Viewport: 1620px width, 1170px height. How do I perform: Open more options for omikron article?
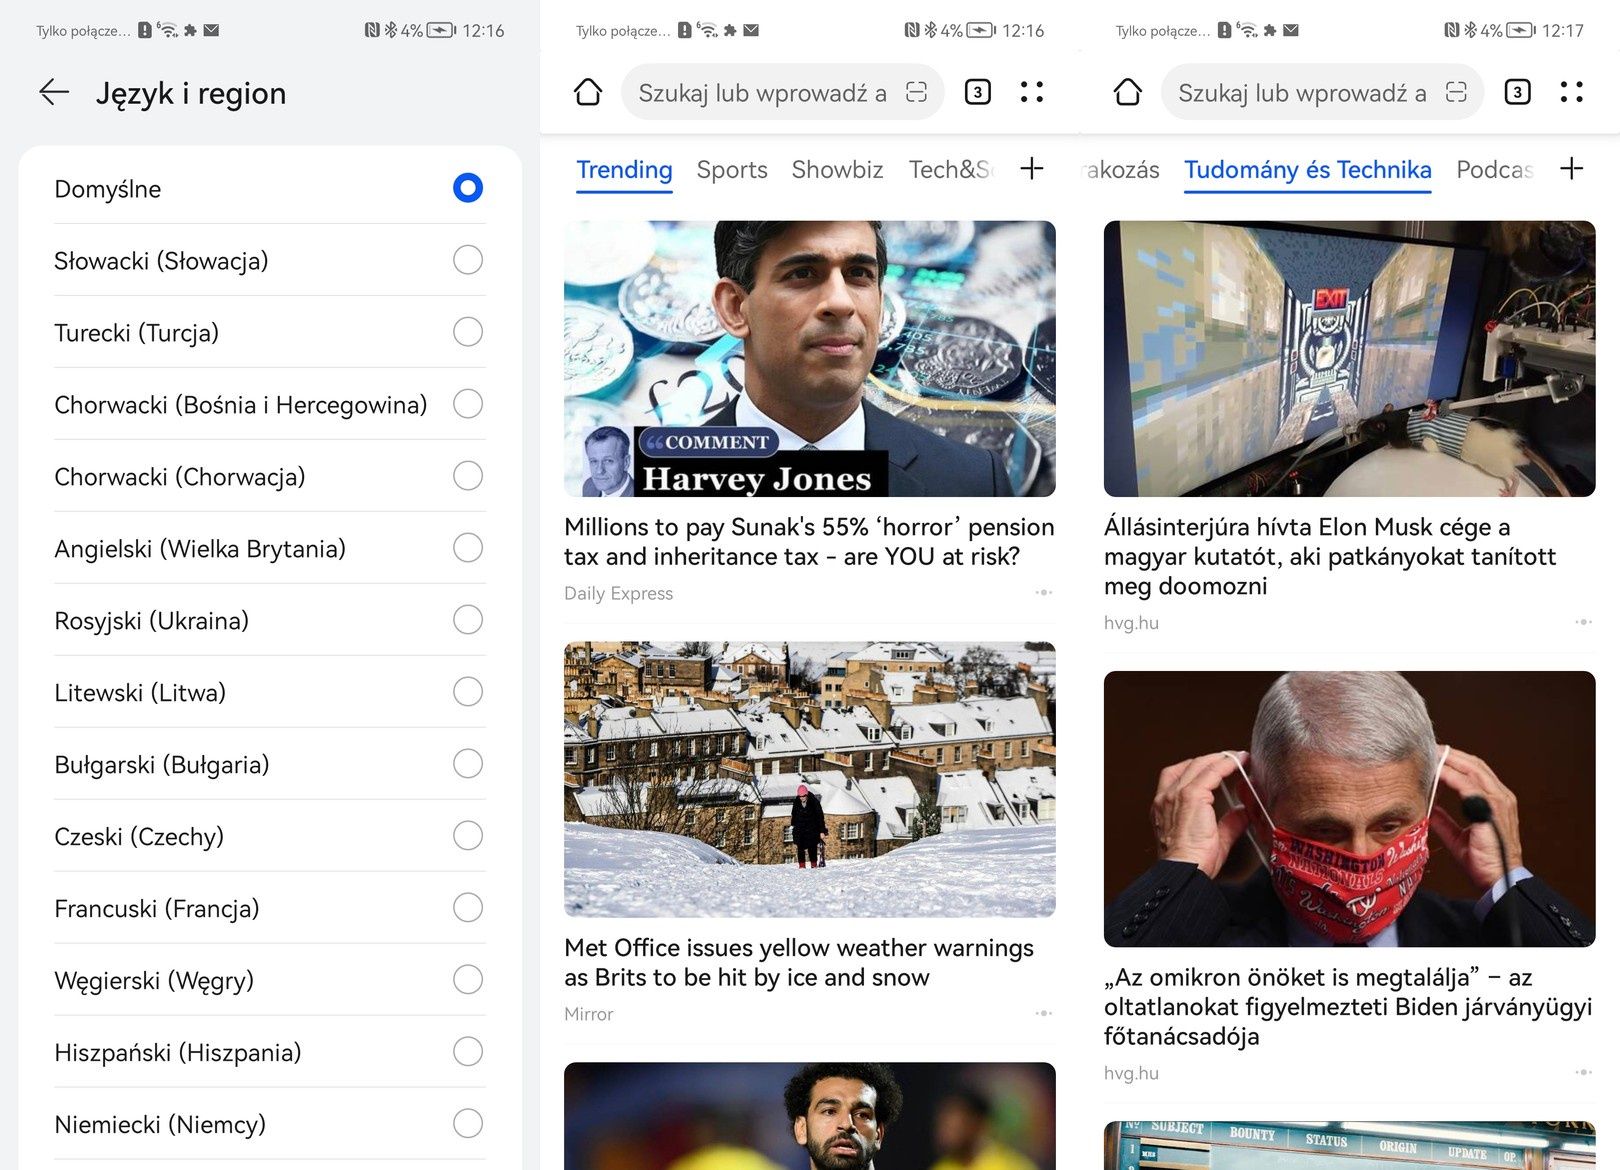click(1584, 1073)
